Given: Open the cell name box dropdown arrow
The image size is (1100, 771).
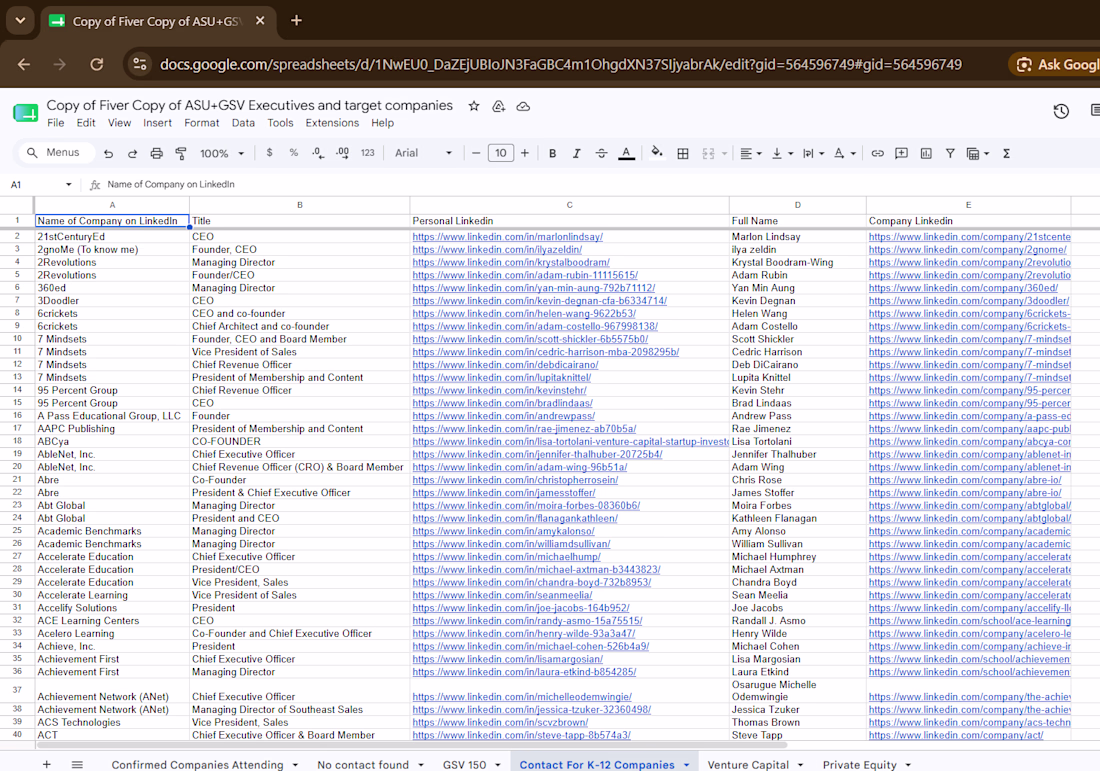Looking at the screenshot, I should 68,185.
